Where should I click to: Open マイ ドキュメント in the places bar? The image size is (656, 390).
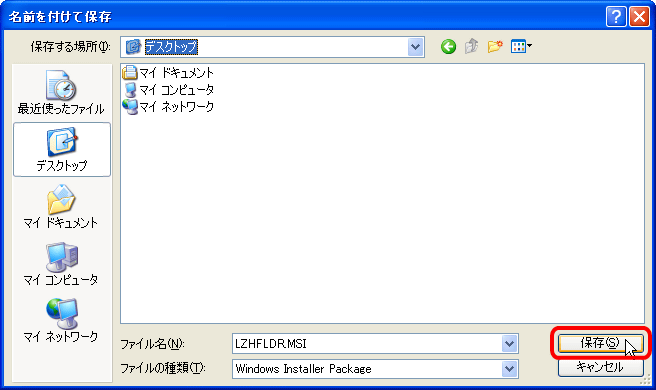click(61, 206)
